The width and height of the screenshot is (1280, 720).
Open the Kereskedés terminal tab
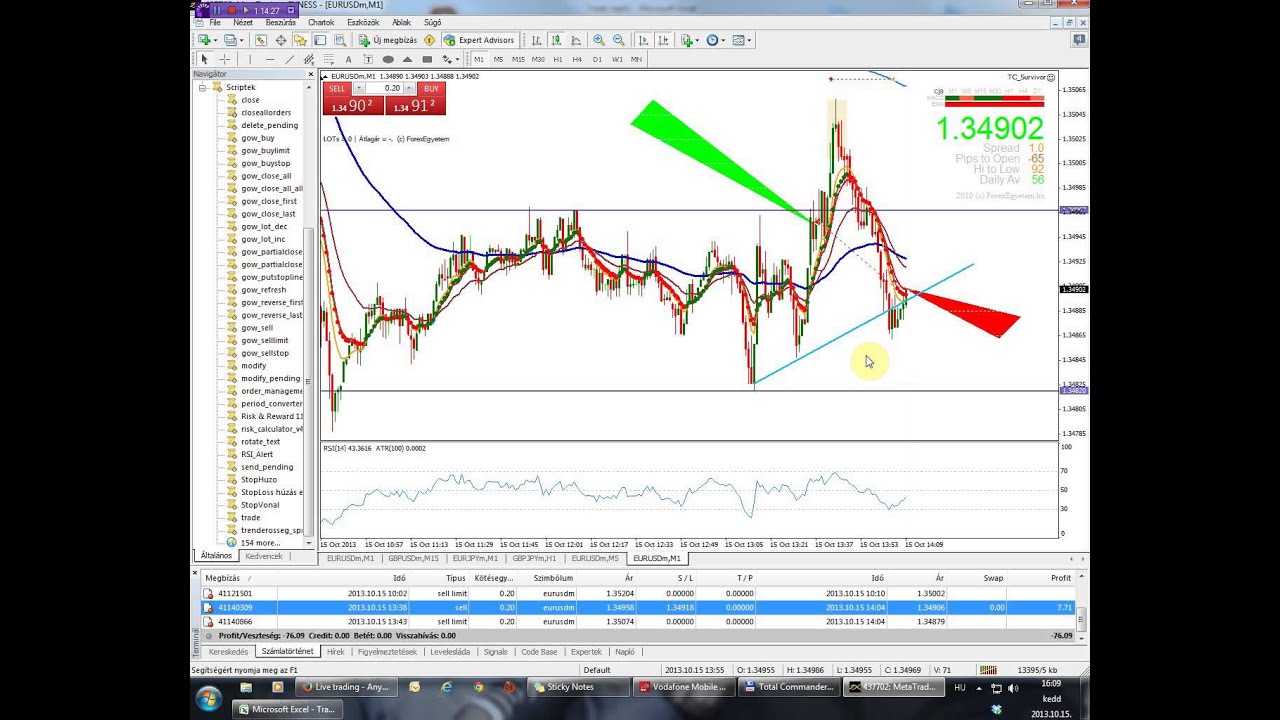[227, 651]
